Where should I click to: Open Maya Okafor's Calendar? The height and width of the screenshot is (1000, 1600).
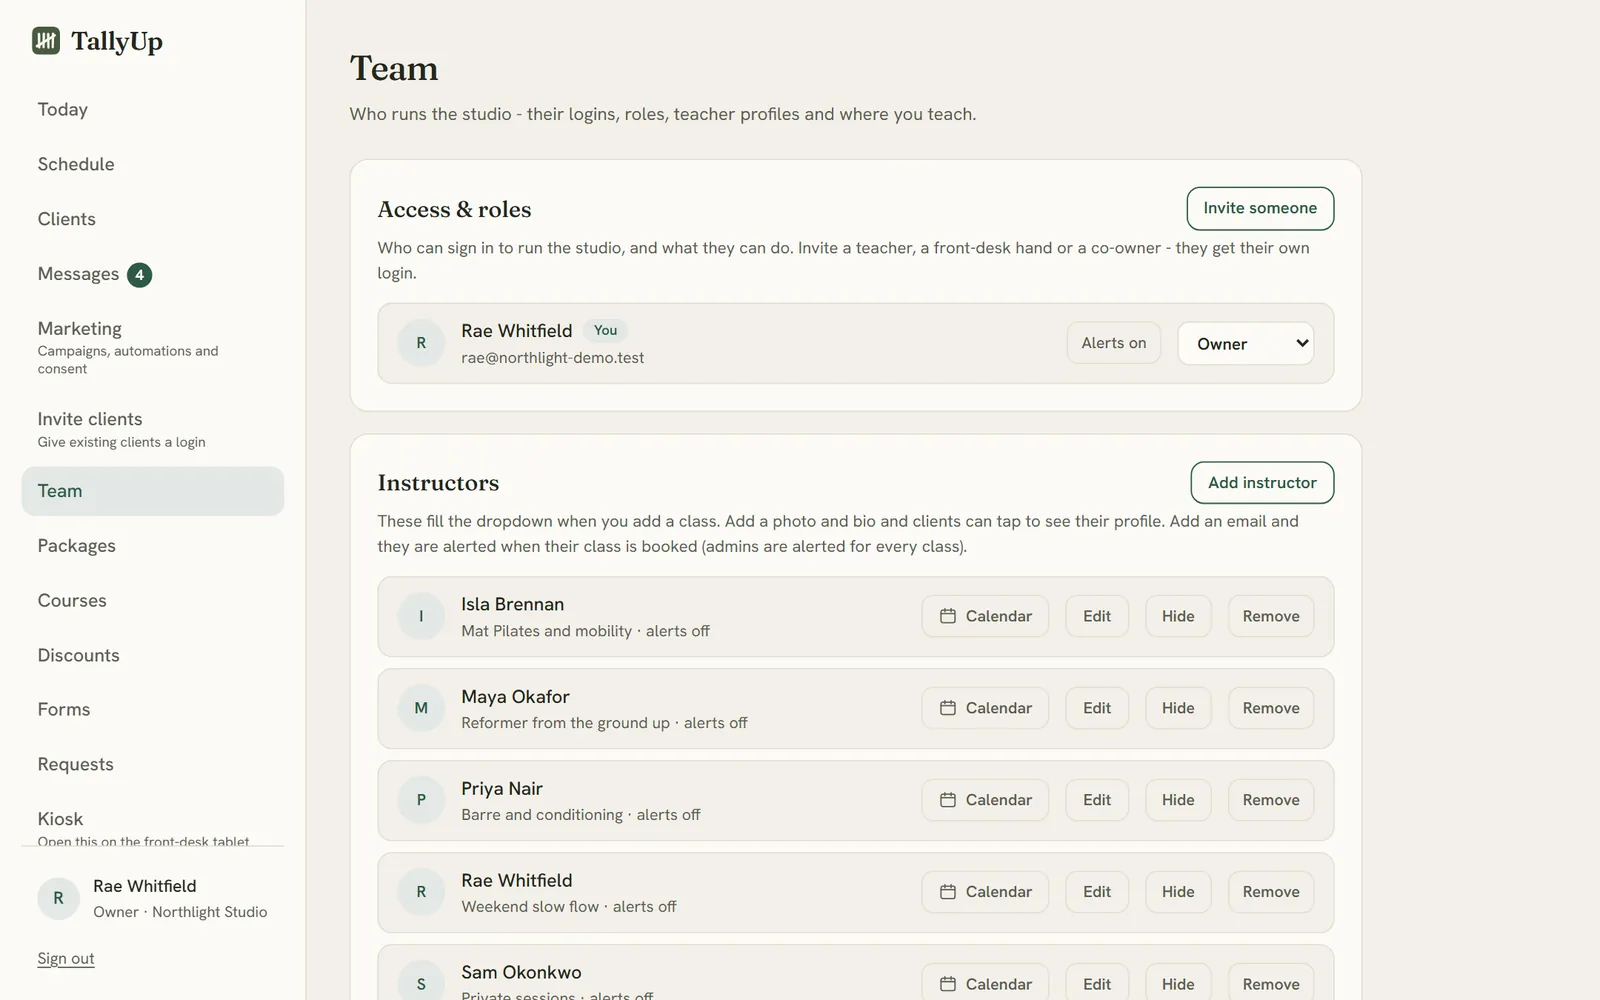985,708
